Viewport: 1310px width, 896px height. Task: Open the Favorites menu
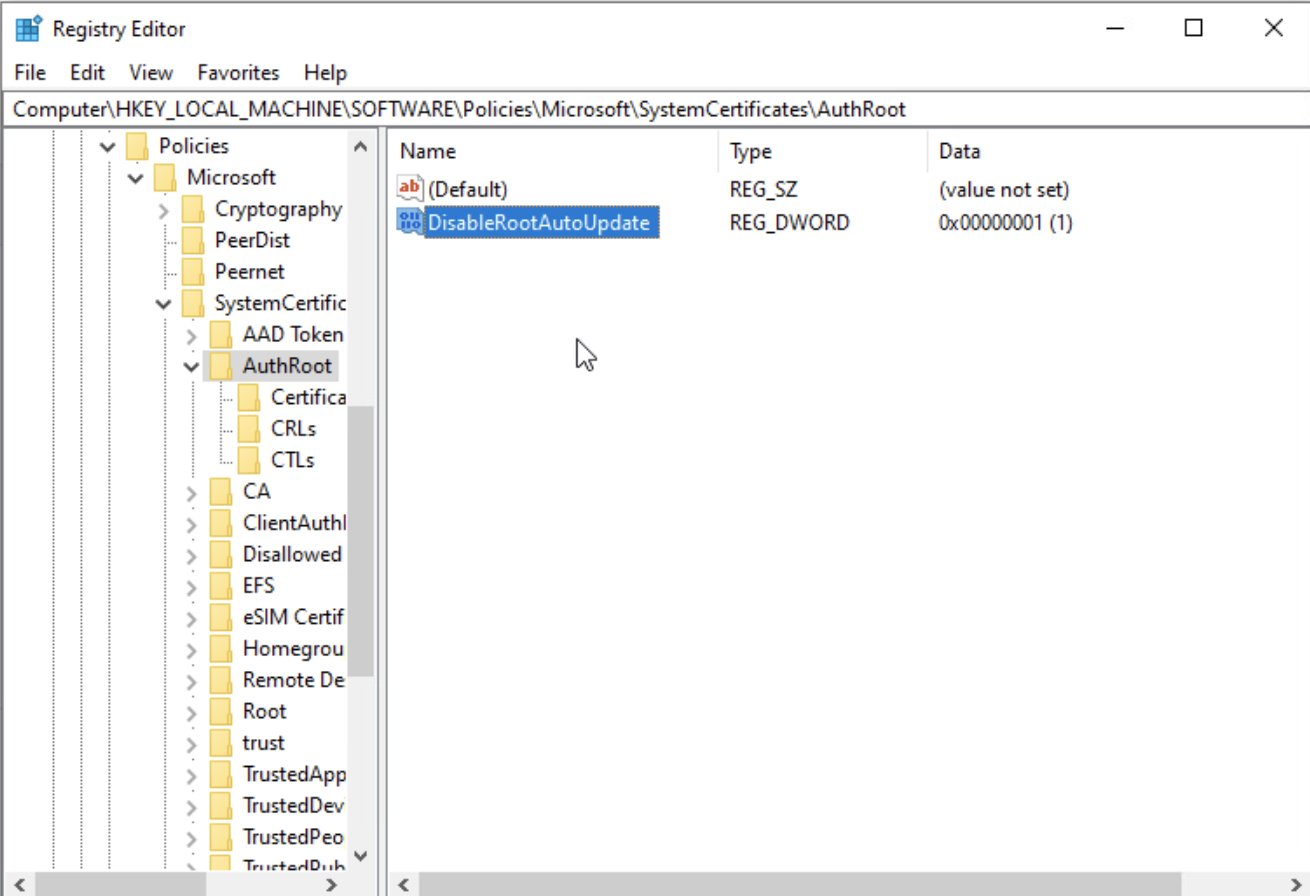click(x=238, y=73)
